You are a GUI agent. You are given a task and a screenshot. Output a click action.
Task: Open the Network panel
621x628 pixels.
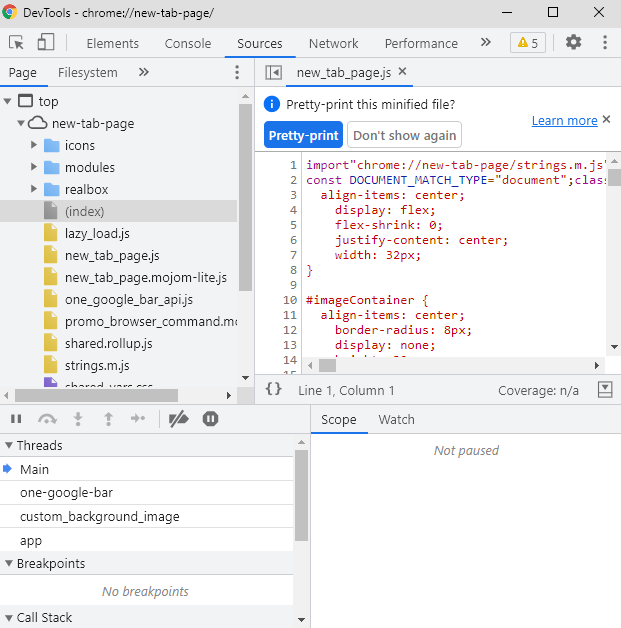[334, 43]
